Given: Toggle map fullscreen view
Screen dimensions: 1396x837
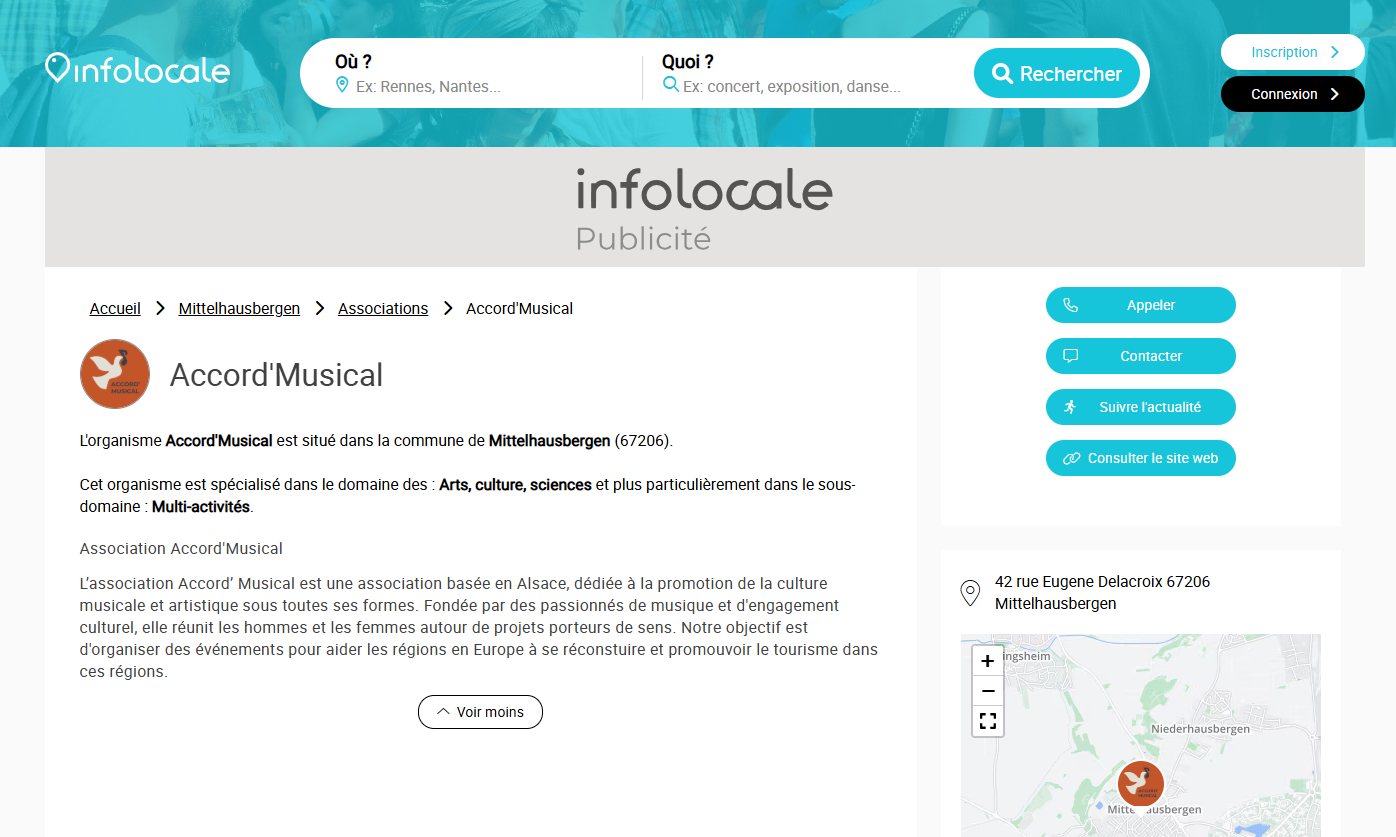Looking at the screenshot, I should (x=988, y=721).
